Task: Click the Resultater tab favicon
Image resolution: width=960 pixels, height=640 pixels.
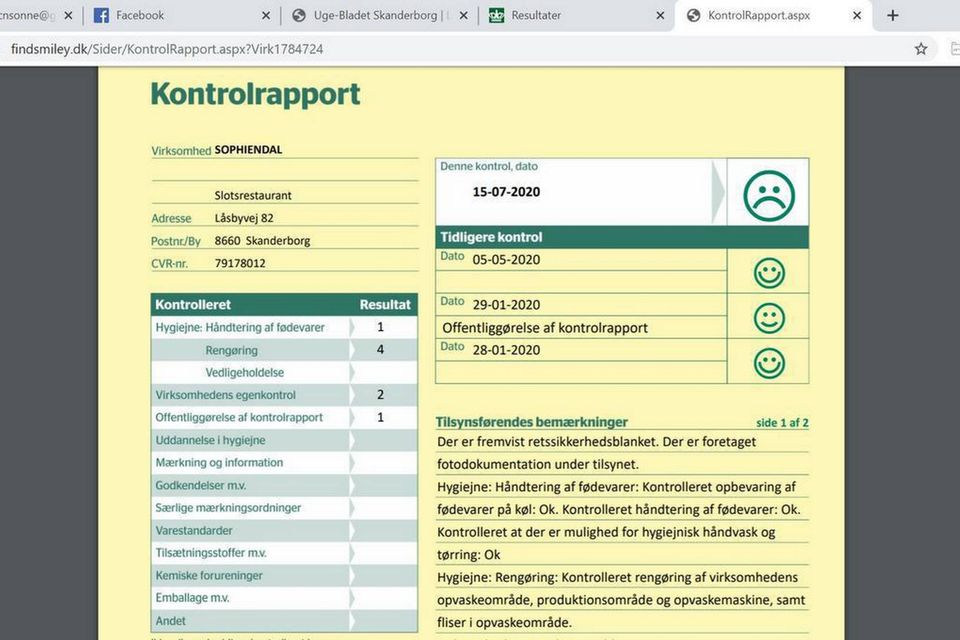Action: 496,15
